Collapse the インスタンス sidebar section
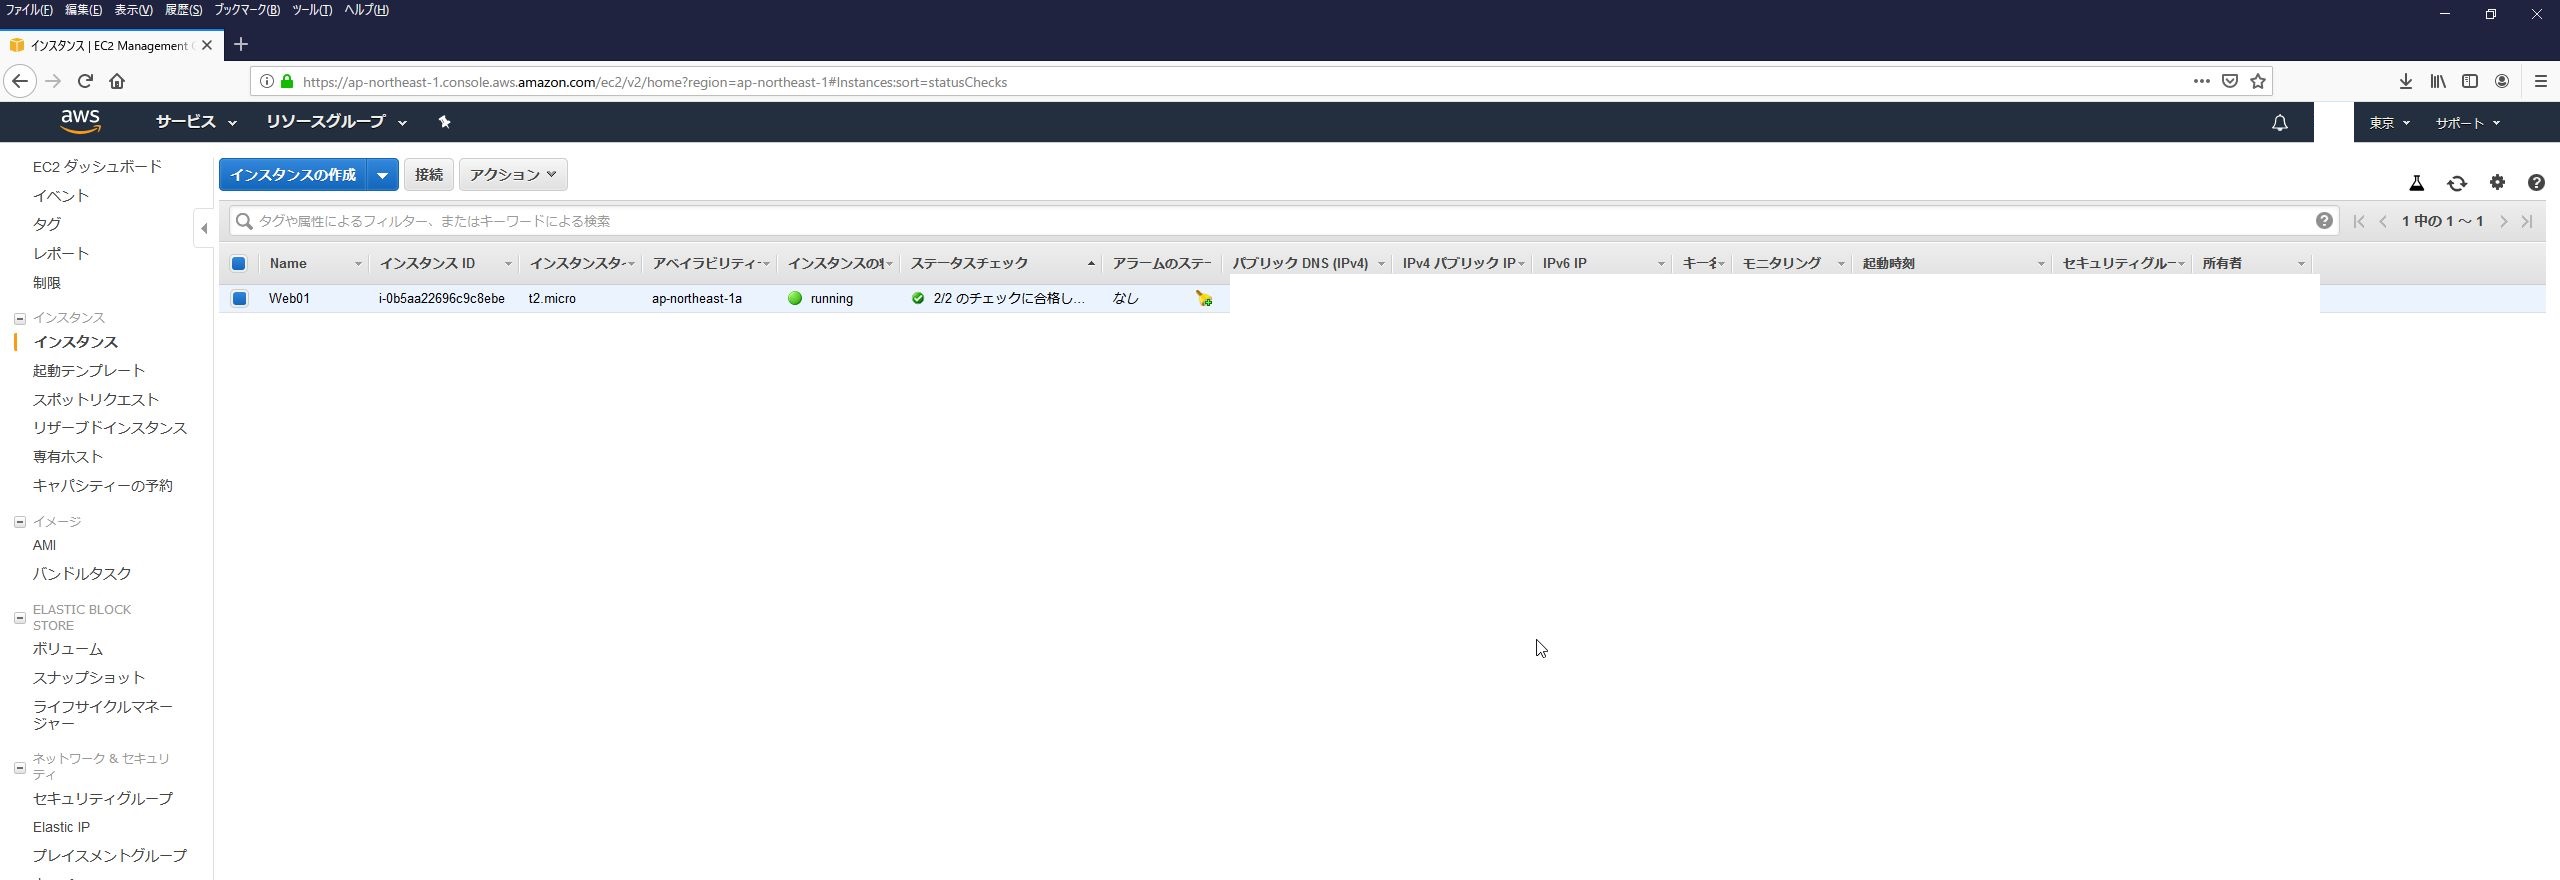Image resolution: width=2560 pixels, height=880 pixels. pos(19,318)
